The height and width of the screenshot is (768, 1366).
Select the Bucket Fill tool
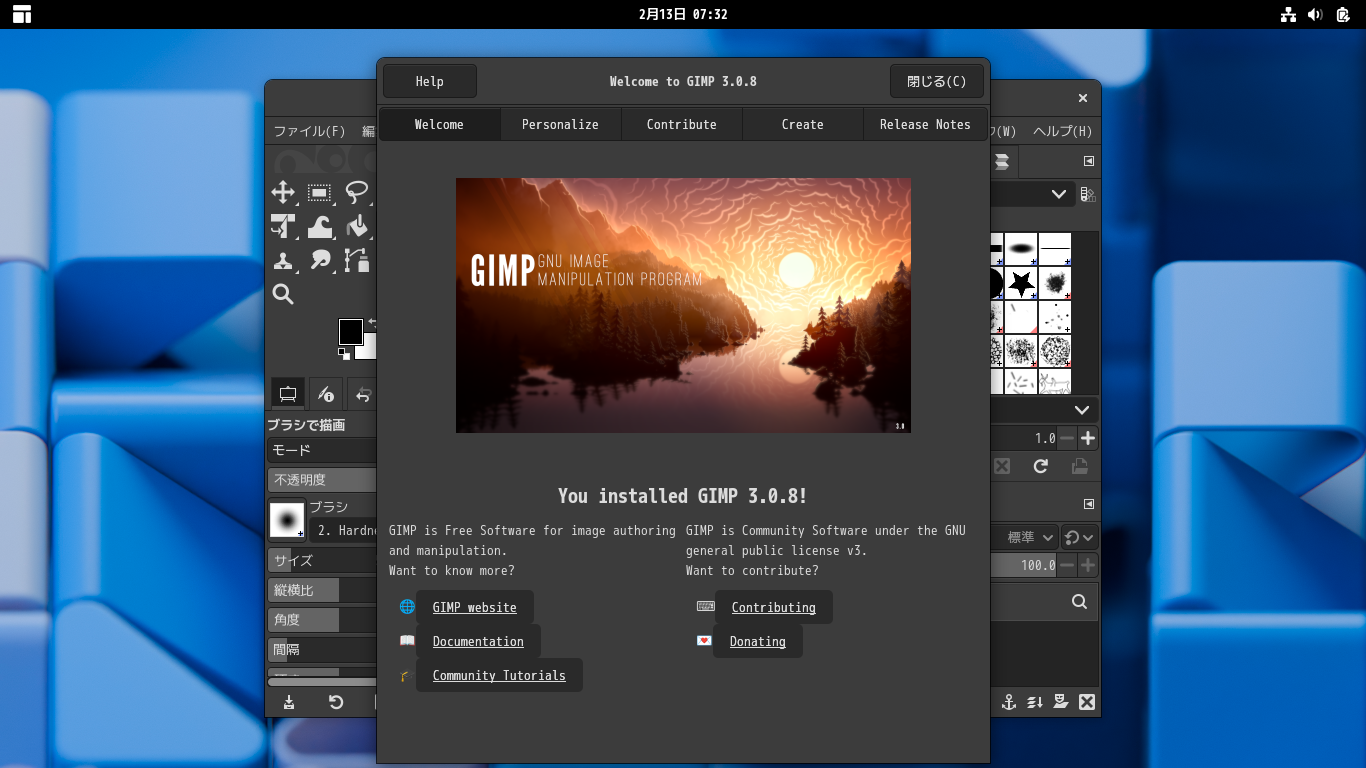357,227
